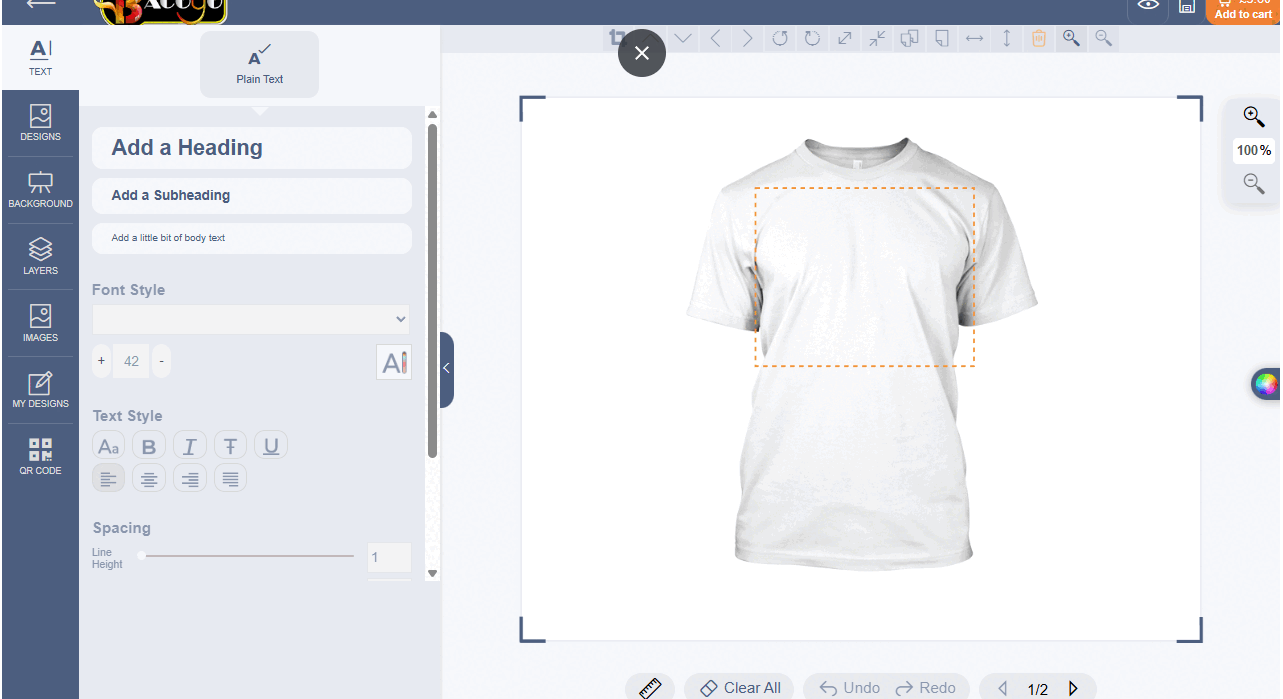Toggle underline text style

click(271, 446)
